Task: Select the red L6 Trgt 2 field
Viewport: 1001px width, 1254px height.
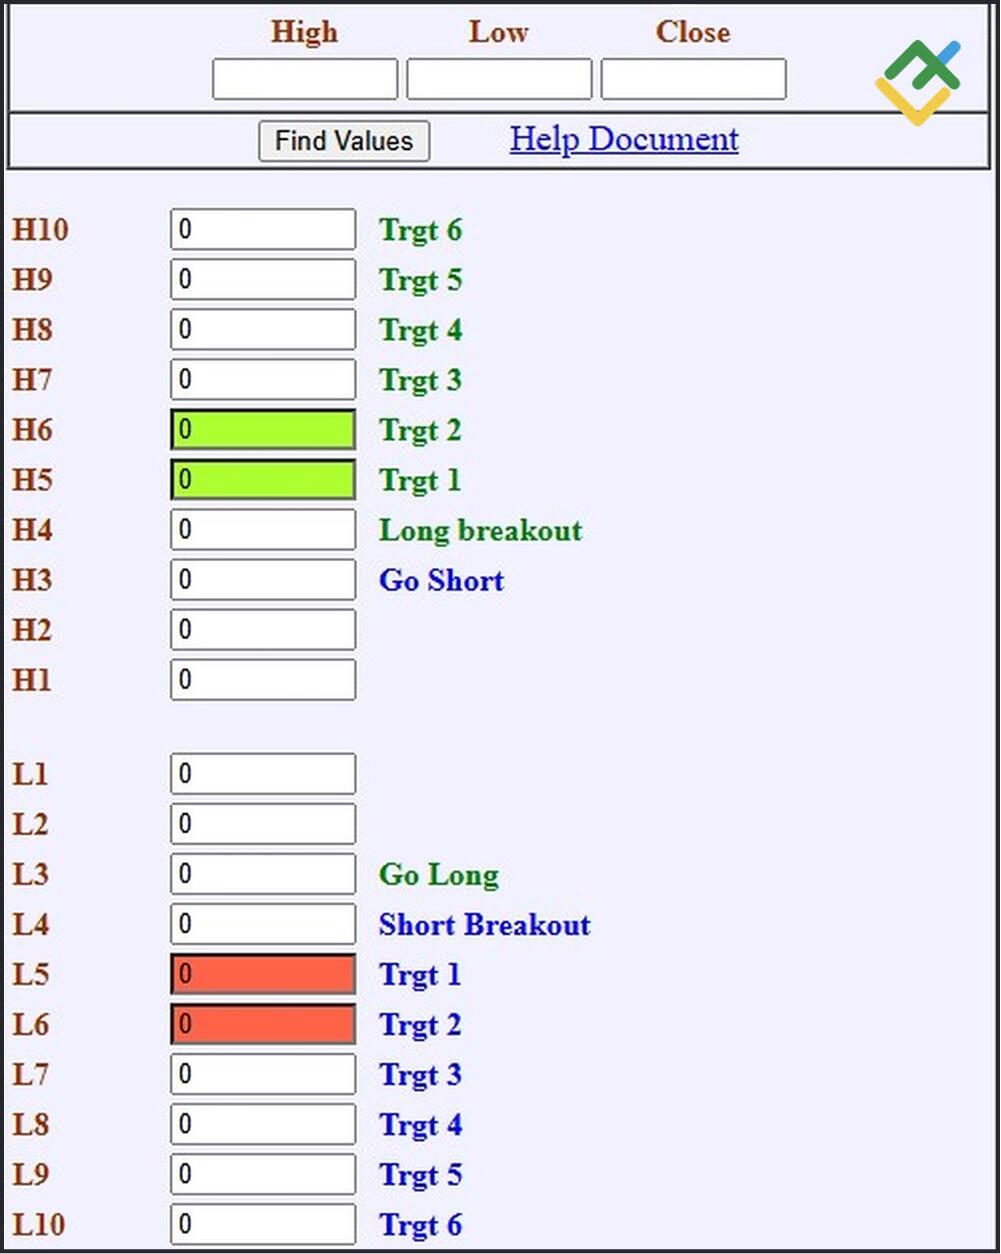Action: [x=263, y=1024]
